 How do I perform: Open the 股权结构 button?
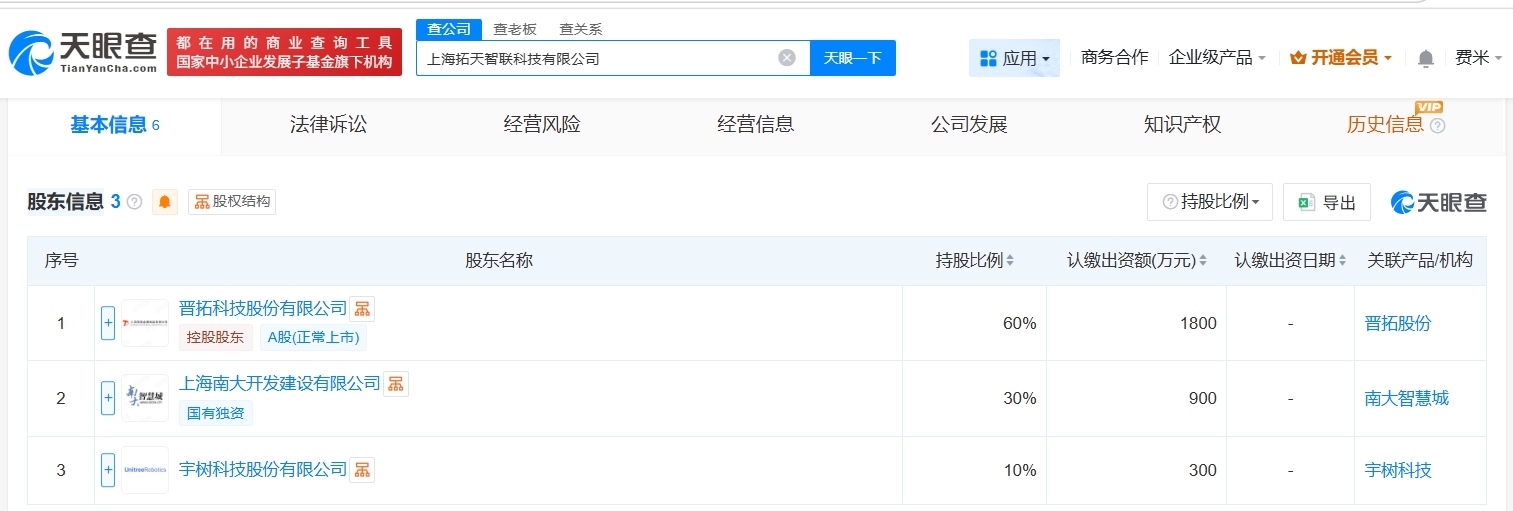point(232,202)
